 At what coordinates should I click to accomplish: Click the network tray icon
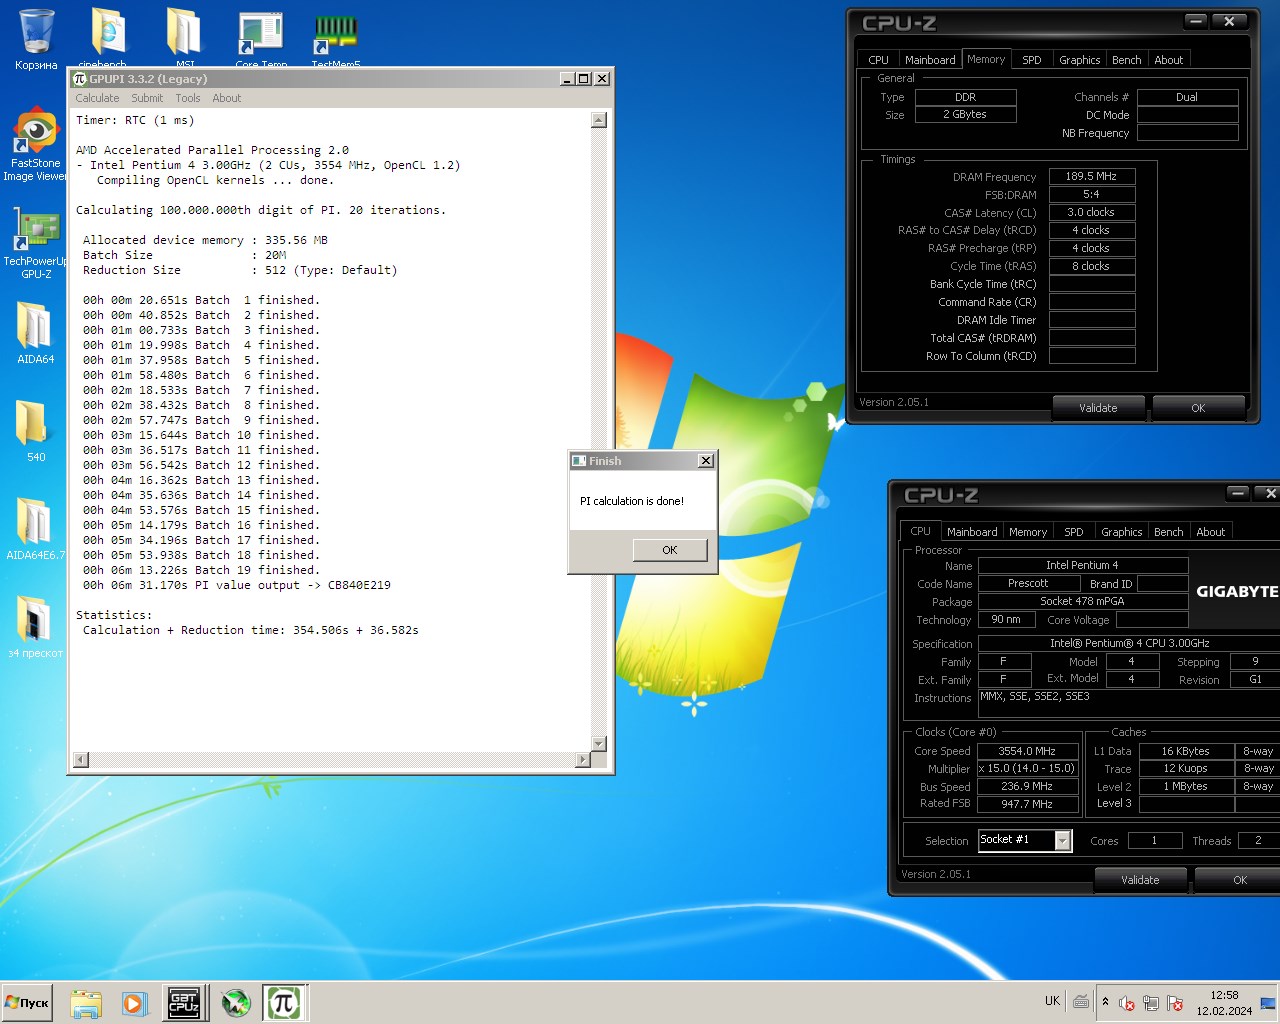pyautogui.click(x=1151, y=1003)
